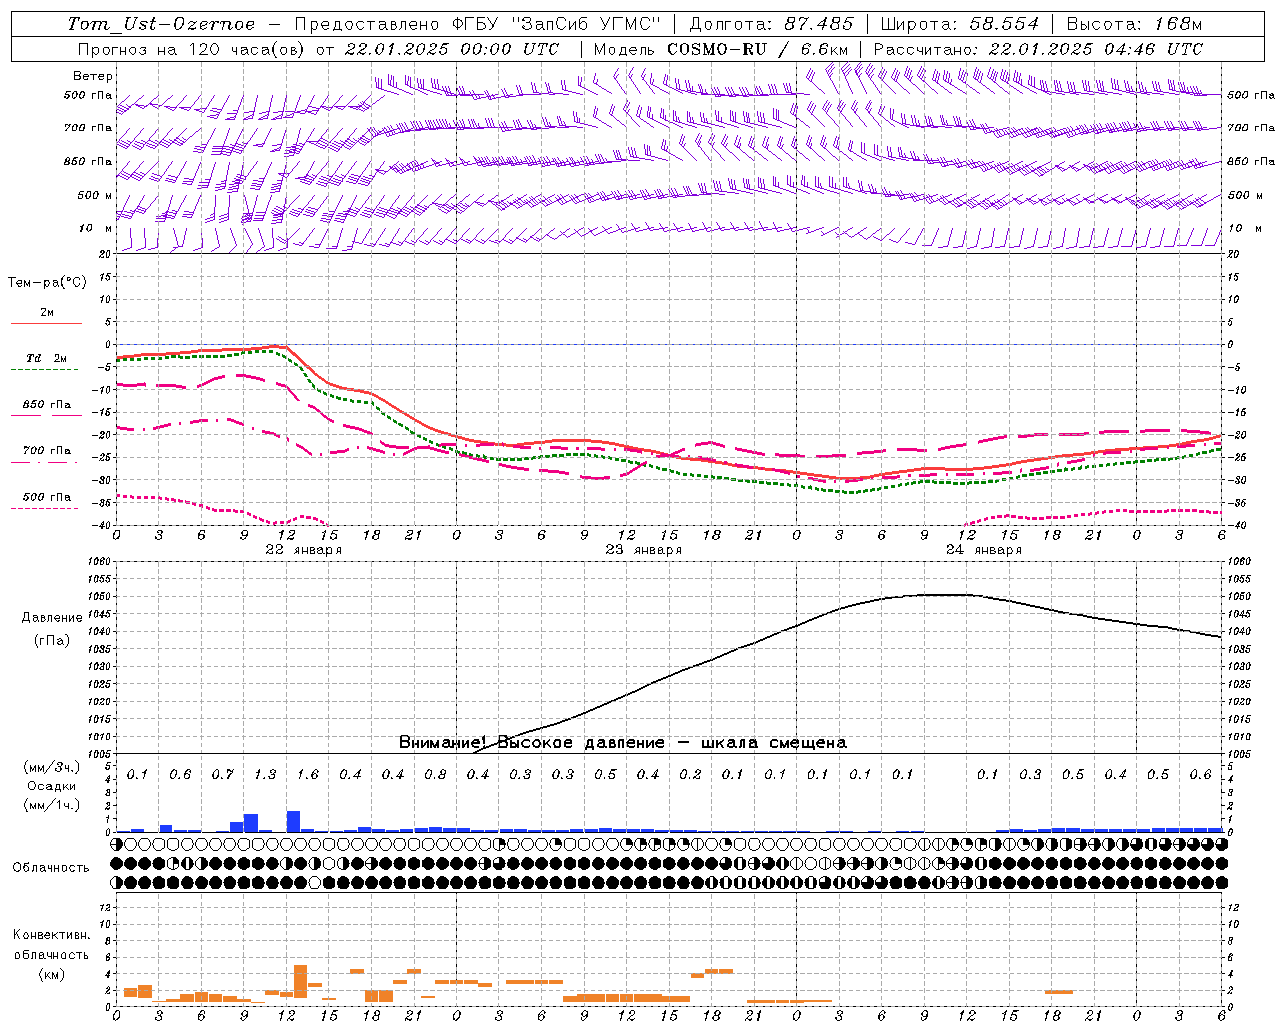Click "700 гПа" in the temperature legend

coord(47,451)
